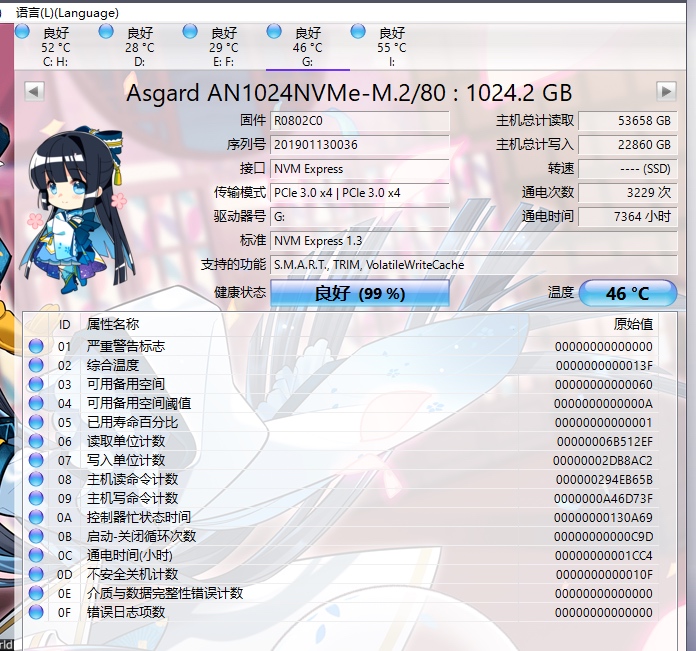Image resolution: width=696 pixels, height=651 pixels.
Task: Click the 46 °C temperature button
Action: [x=628, y=293]
